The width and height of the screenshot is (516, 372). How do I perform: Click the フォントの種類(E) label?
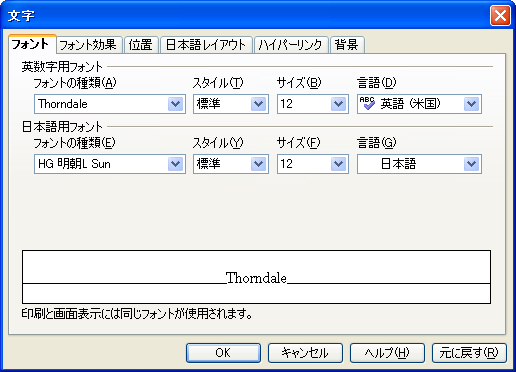[x=74, y=143]
